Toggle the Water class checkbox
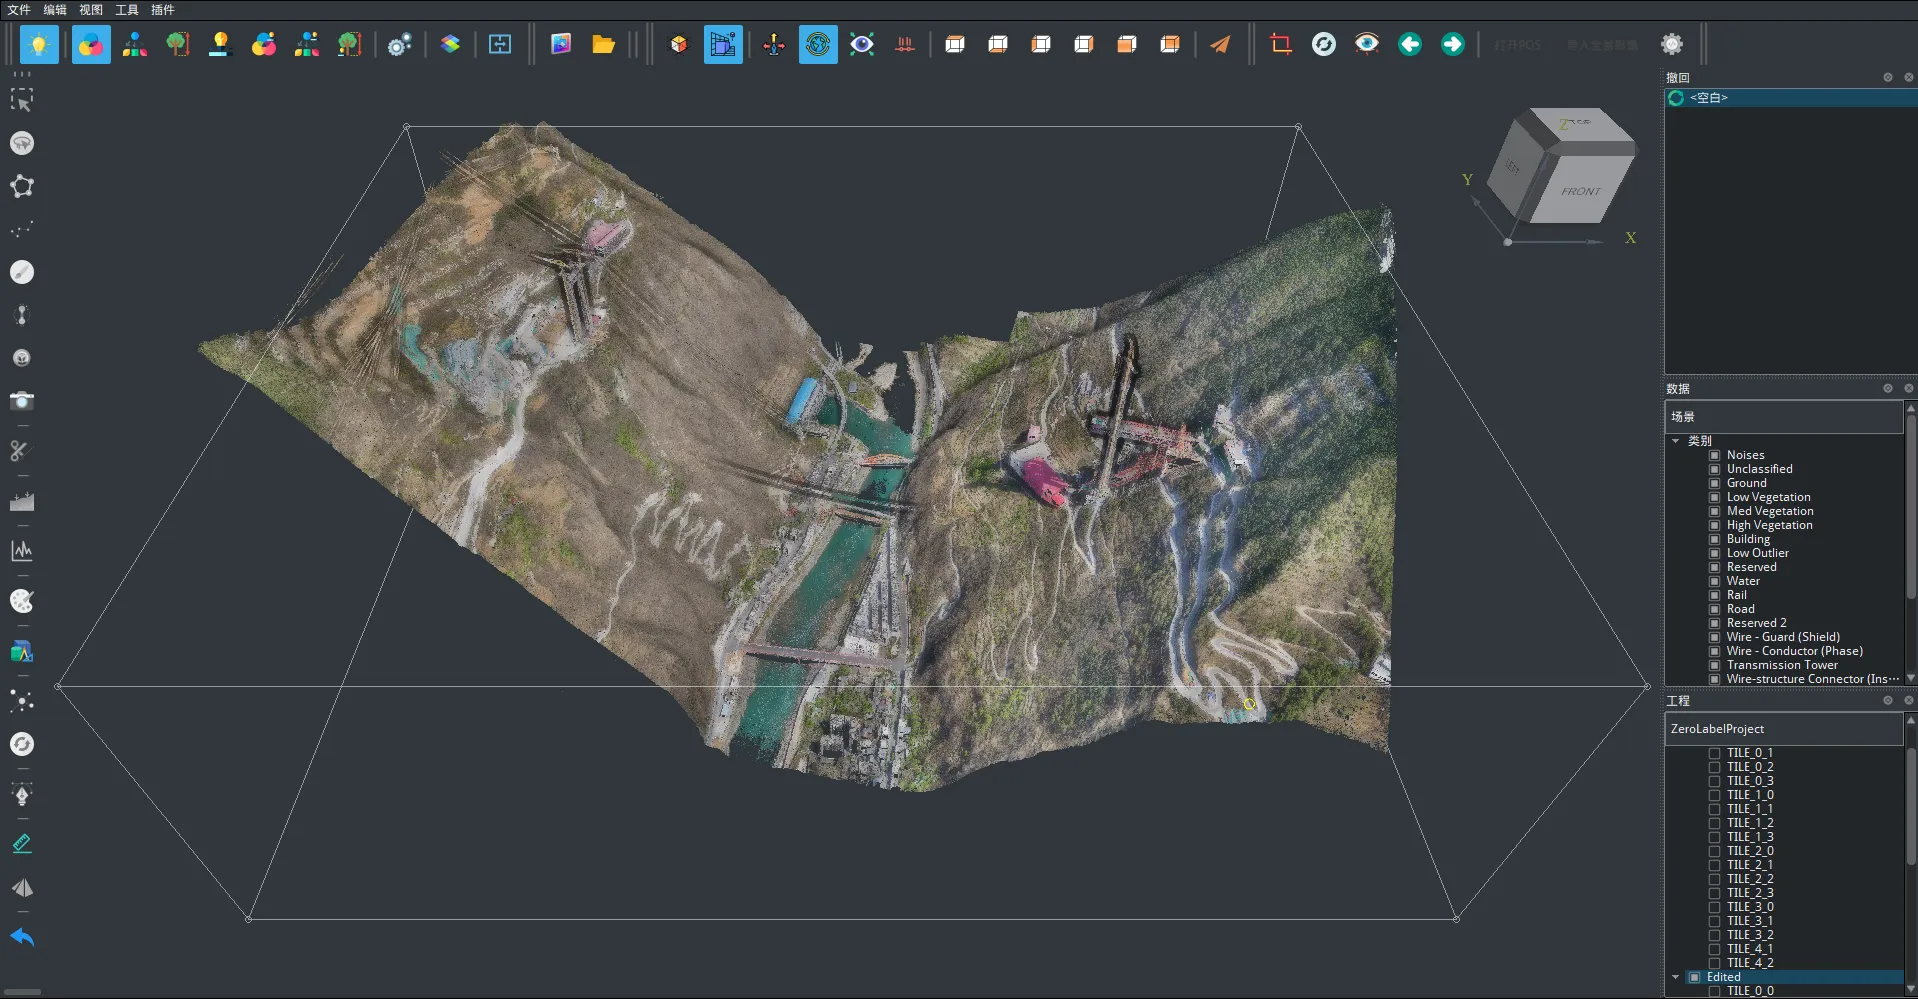Screen dimensions: 1918x999 pos(1714,581)
